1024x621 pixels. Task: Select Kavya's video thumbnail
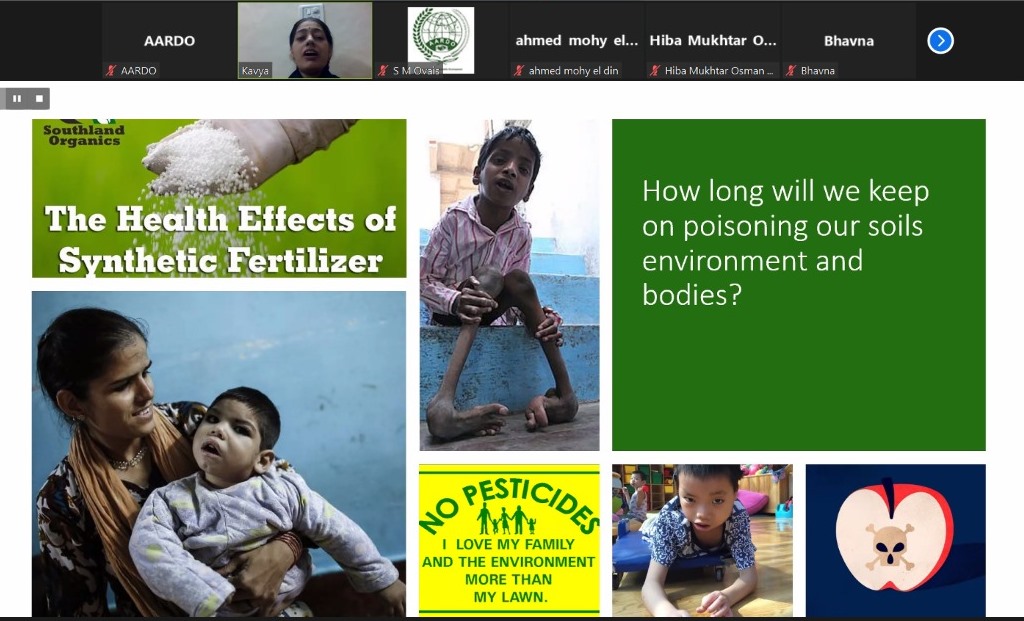click(305, 40)
